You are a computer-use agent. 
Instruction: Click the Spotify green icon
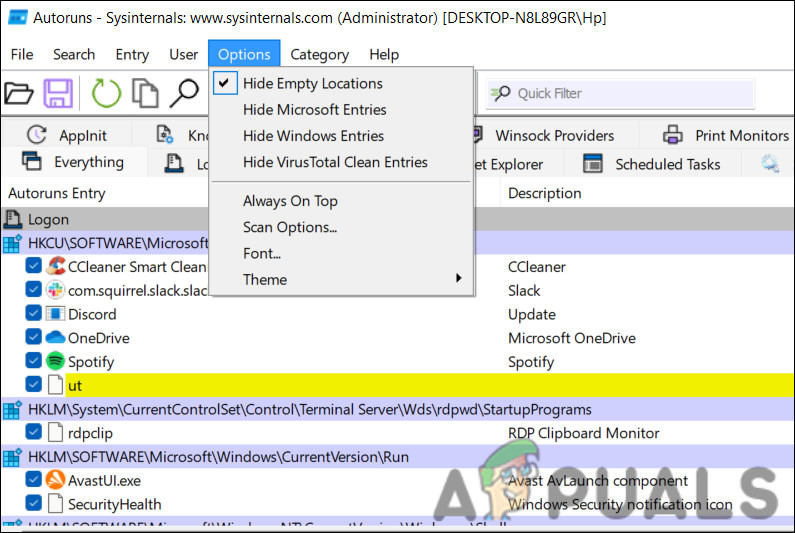click(x=55, y=361)
